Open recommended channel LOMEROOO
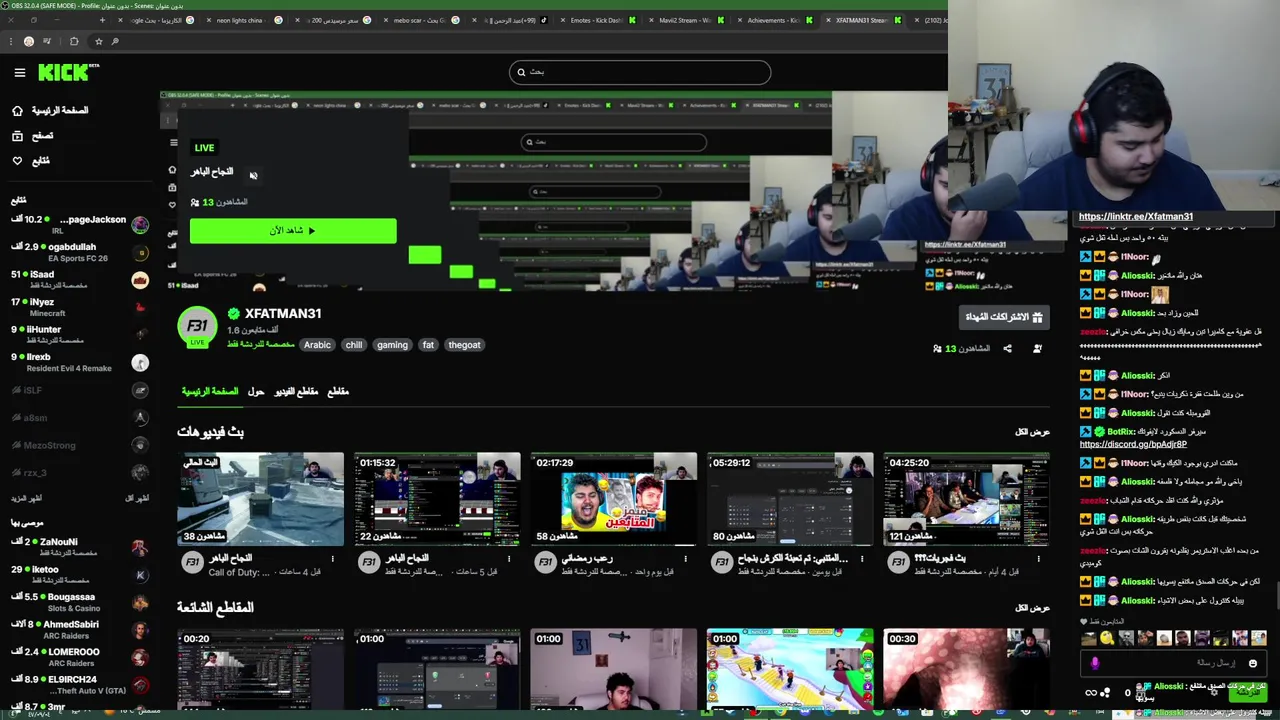Screen dimensions: 1280x720 click(x=78, y=657)
